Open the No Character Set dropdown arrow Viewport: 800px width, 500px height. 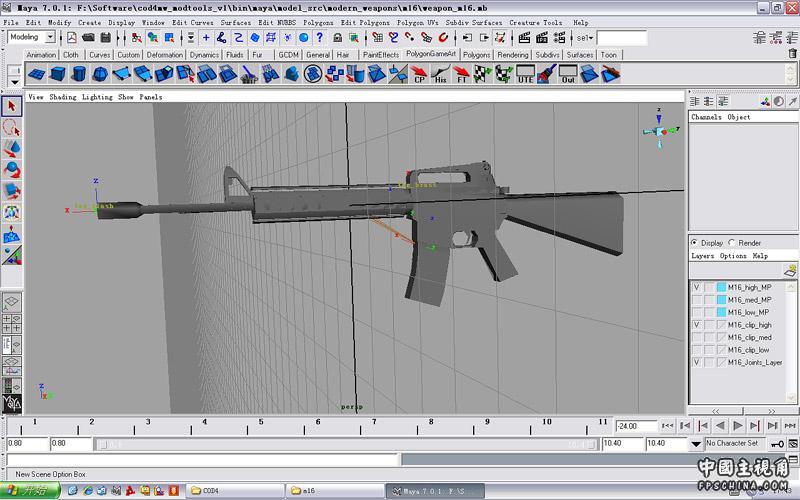[x=696, y=444]
